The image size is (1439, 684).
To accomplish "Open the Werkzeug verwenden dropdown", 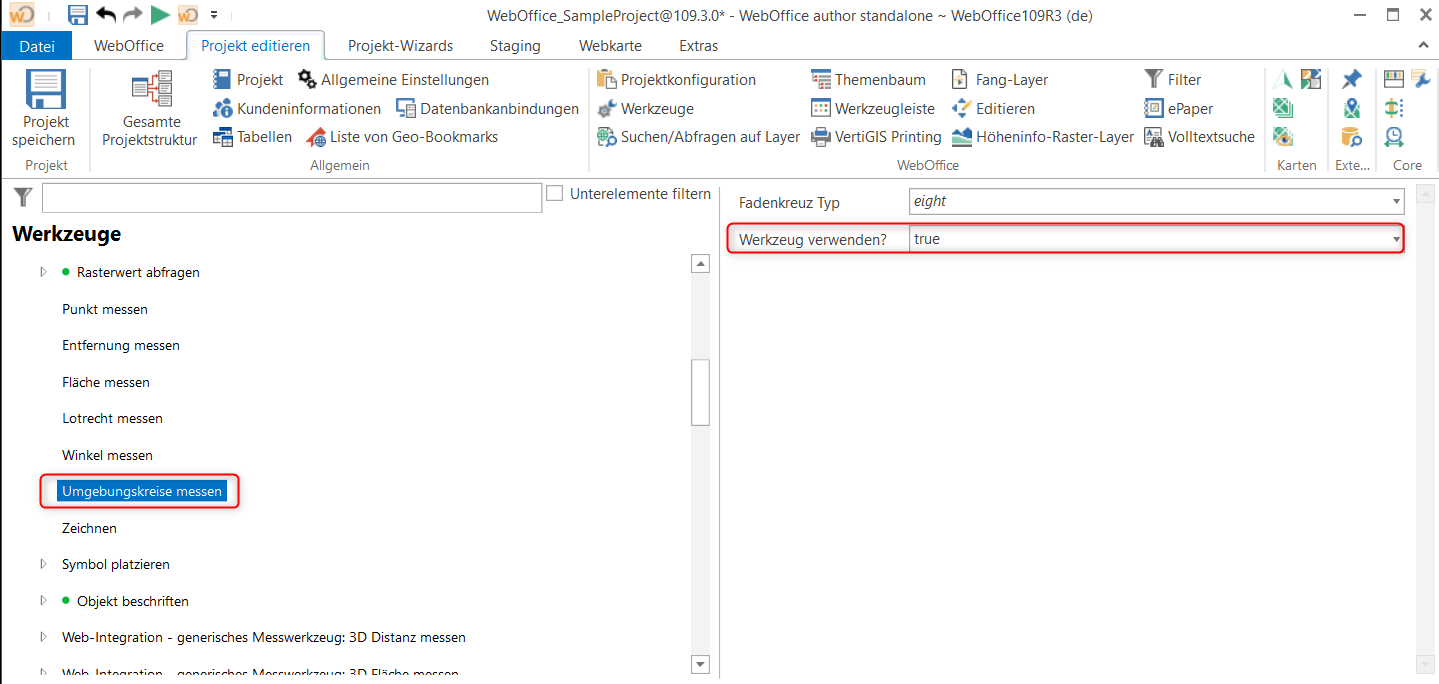I will (1396, 239).
